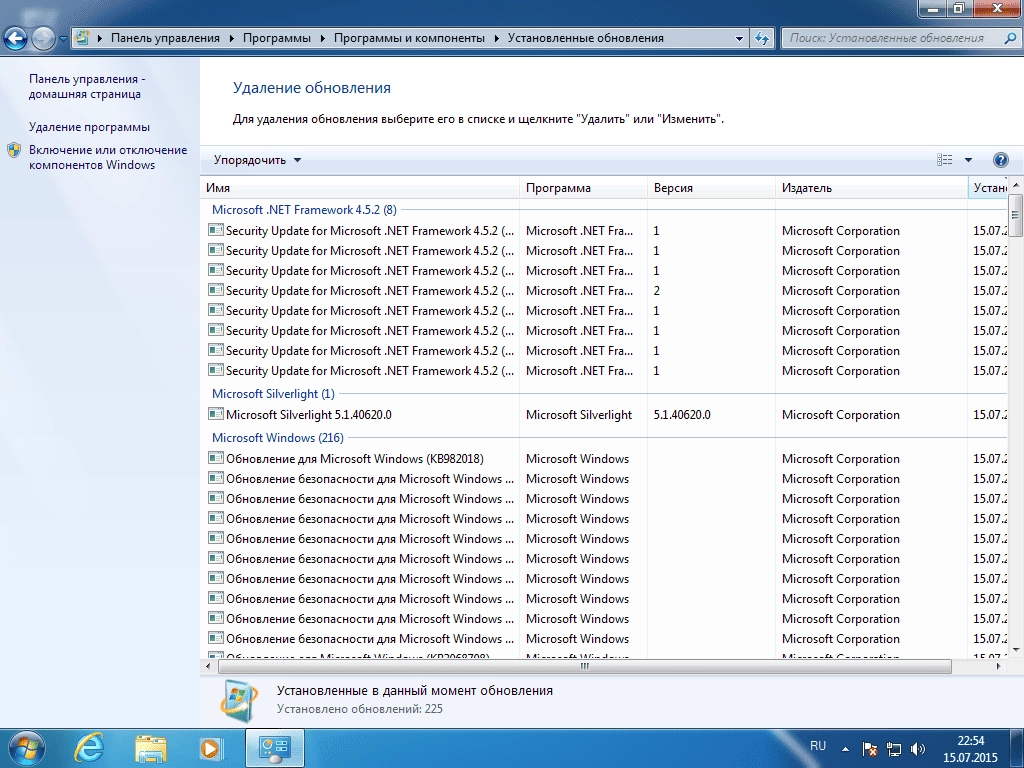Sort by the Версия column header
Screen dimensions: 1024x768
(712, 188)
